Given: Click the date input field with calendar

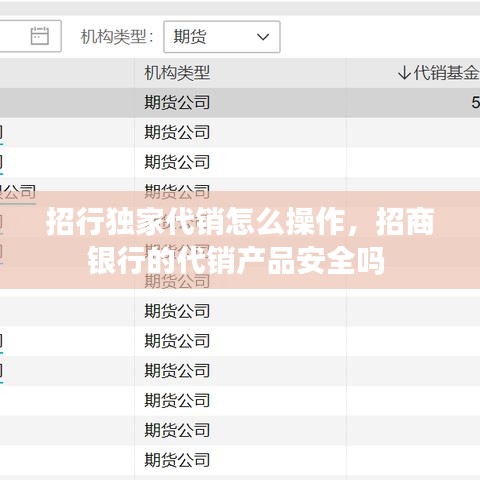Looking at the screenshot, I should tap(30, 36).
